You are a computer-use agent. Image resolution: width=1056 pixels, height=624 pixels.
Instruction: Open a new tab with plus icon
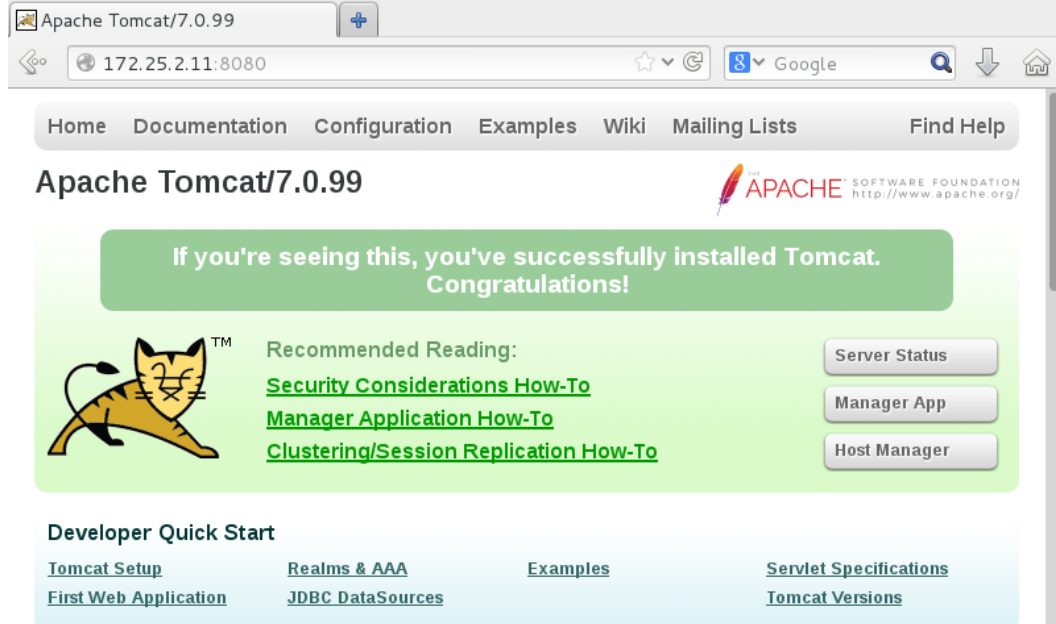[358, 20]
